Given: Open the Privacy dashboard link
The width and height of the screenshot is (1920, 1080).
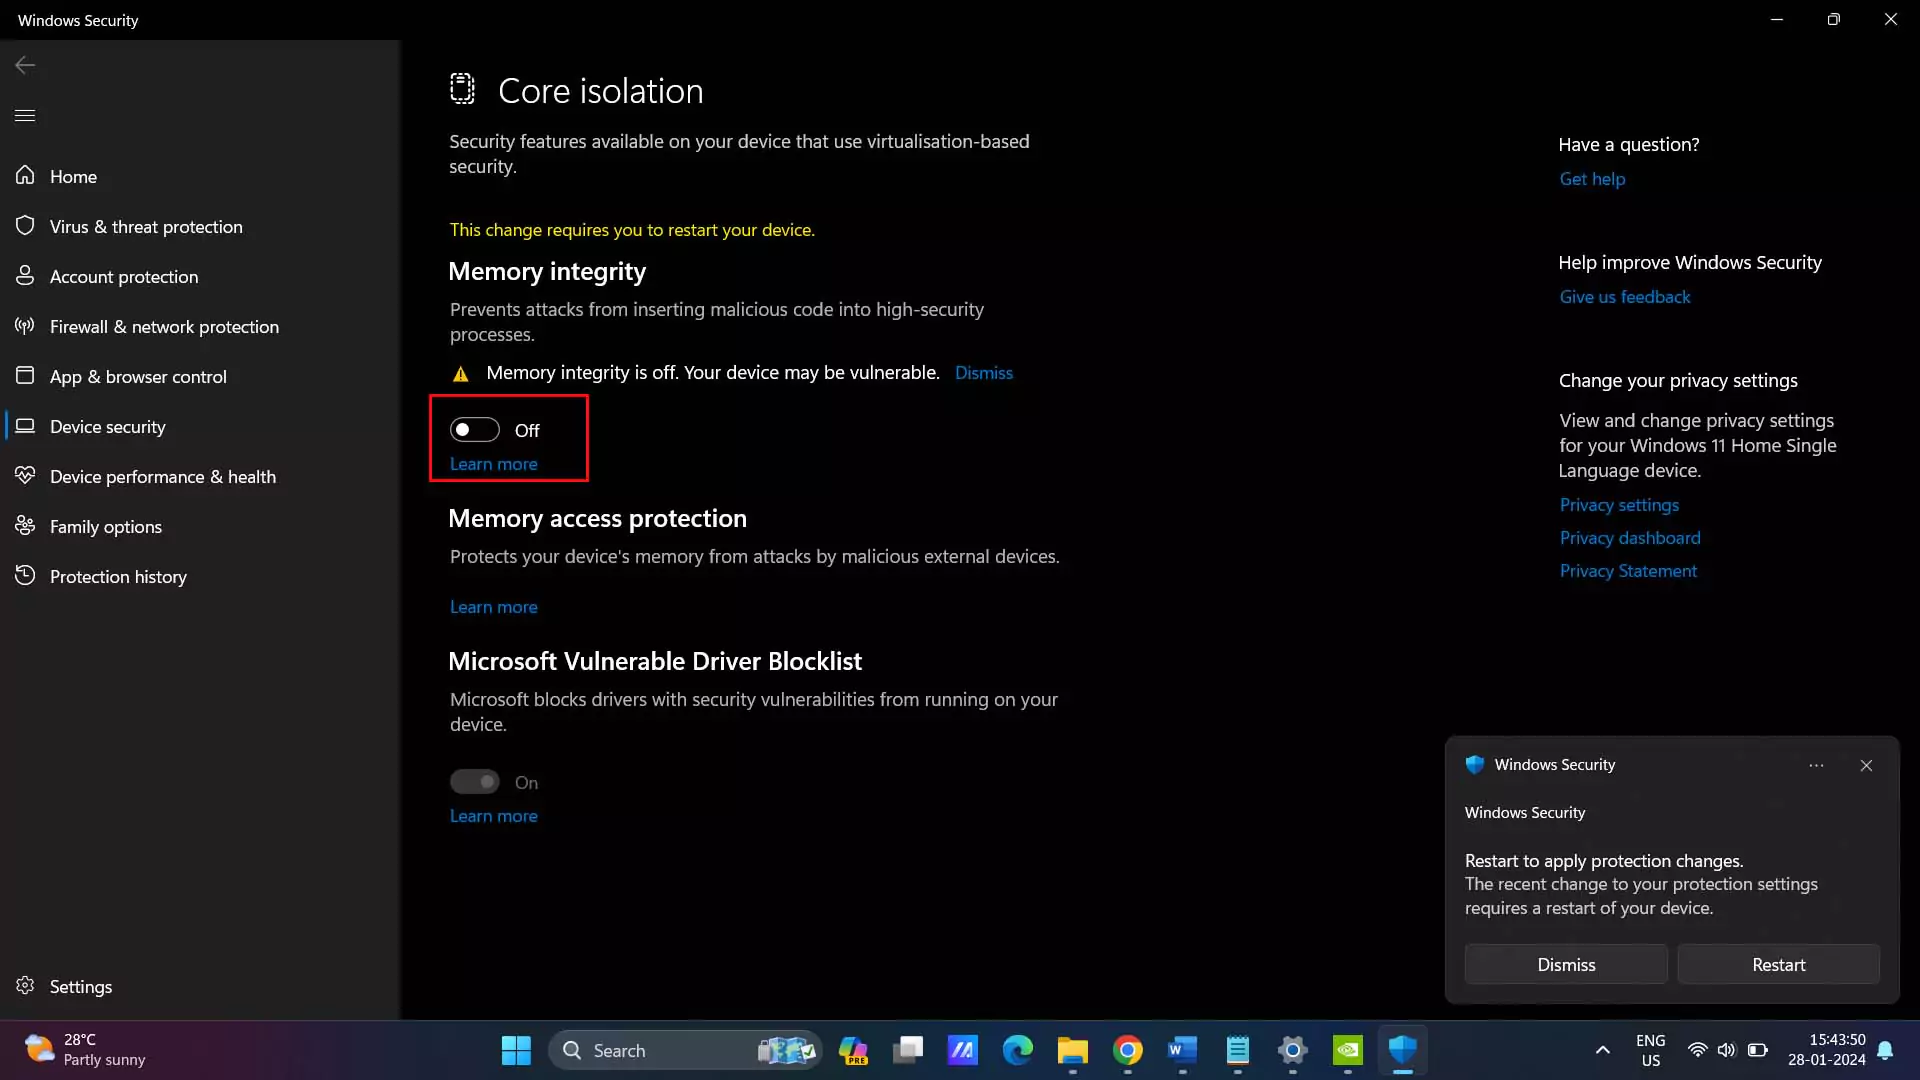Looking at the screenshot, I should coord(1630,538).
